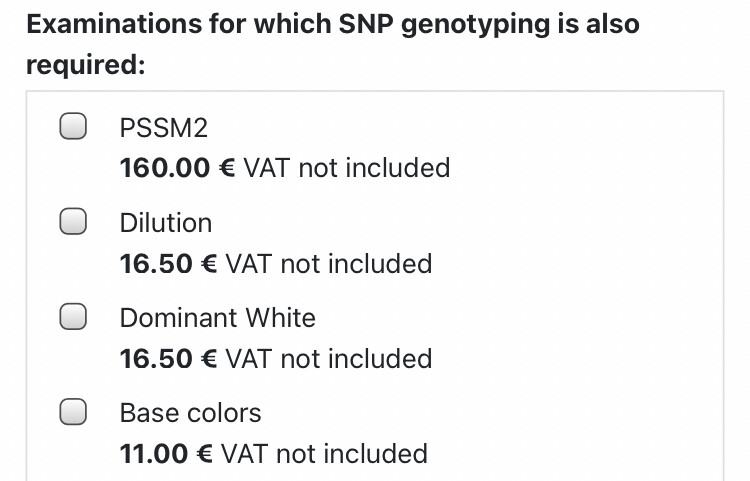Click 'VAT not included' beside the PSSM2 price
Viewport: 750px width, 481px height.
point(347,168)
